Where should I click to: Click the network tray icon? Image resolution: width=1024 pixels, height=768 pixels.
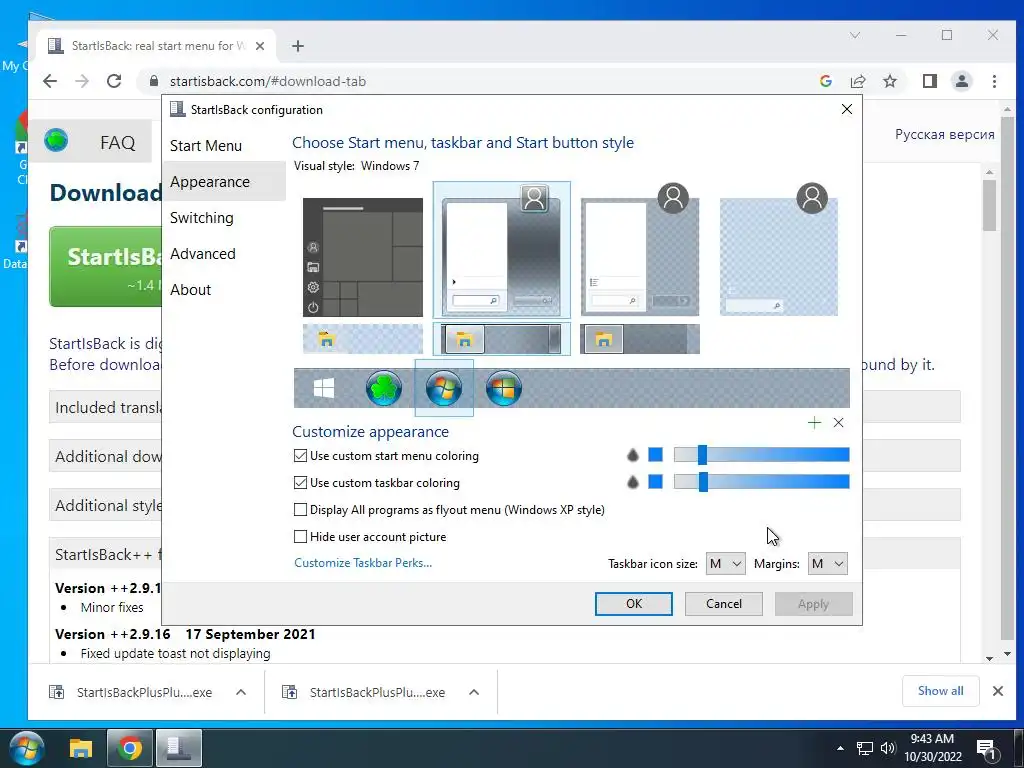(865, 748)
